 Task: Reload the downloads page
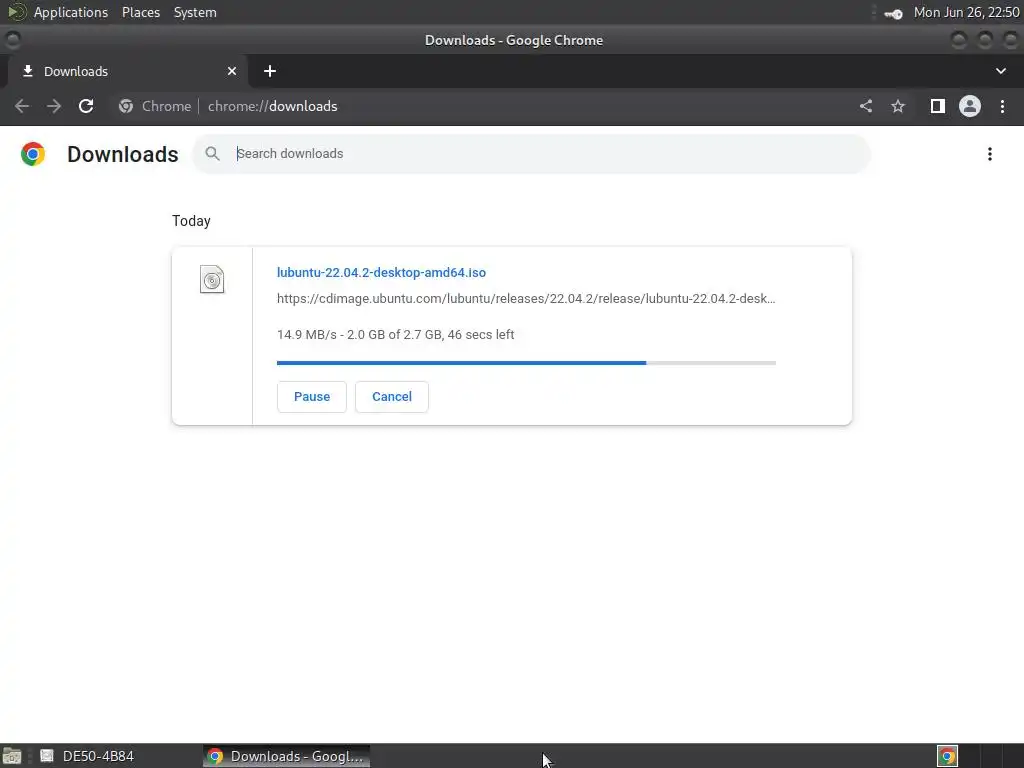click(86, 106)
